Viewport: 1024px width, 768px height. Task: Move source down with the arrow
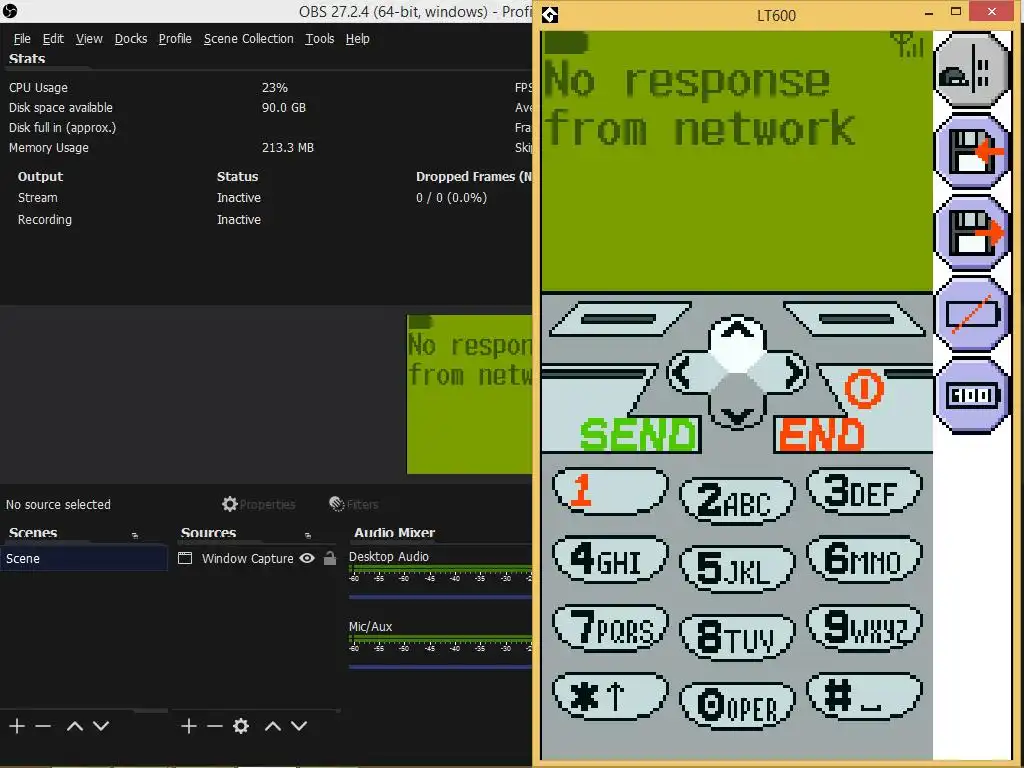[298, 726]
